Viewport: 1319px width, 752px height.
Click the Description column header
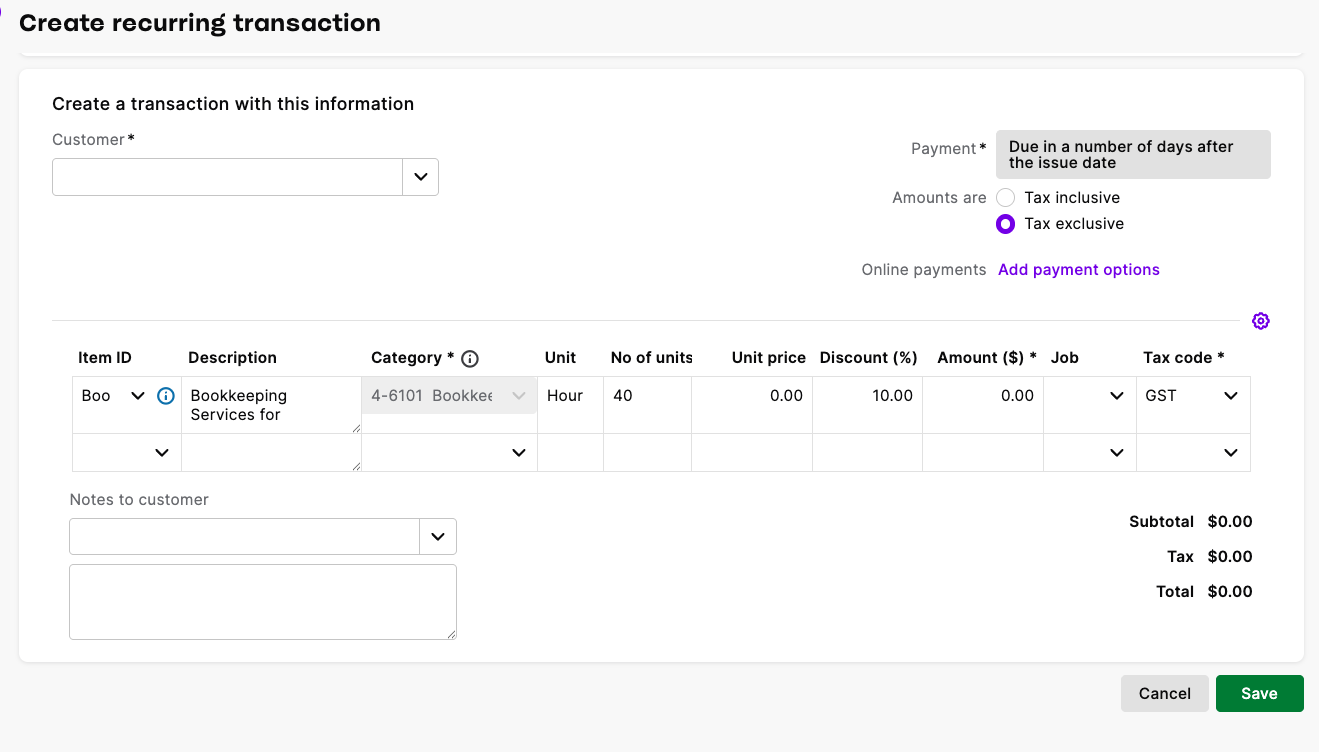pos(232,358)
